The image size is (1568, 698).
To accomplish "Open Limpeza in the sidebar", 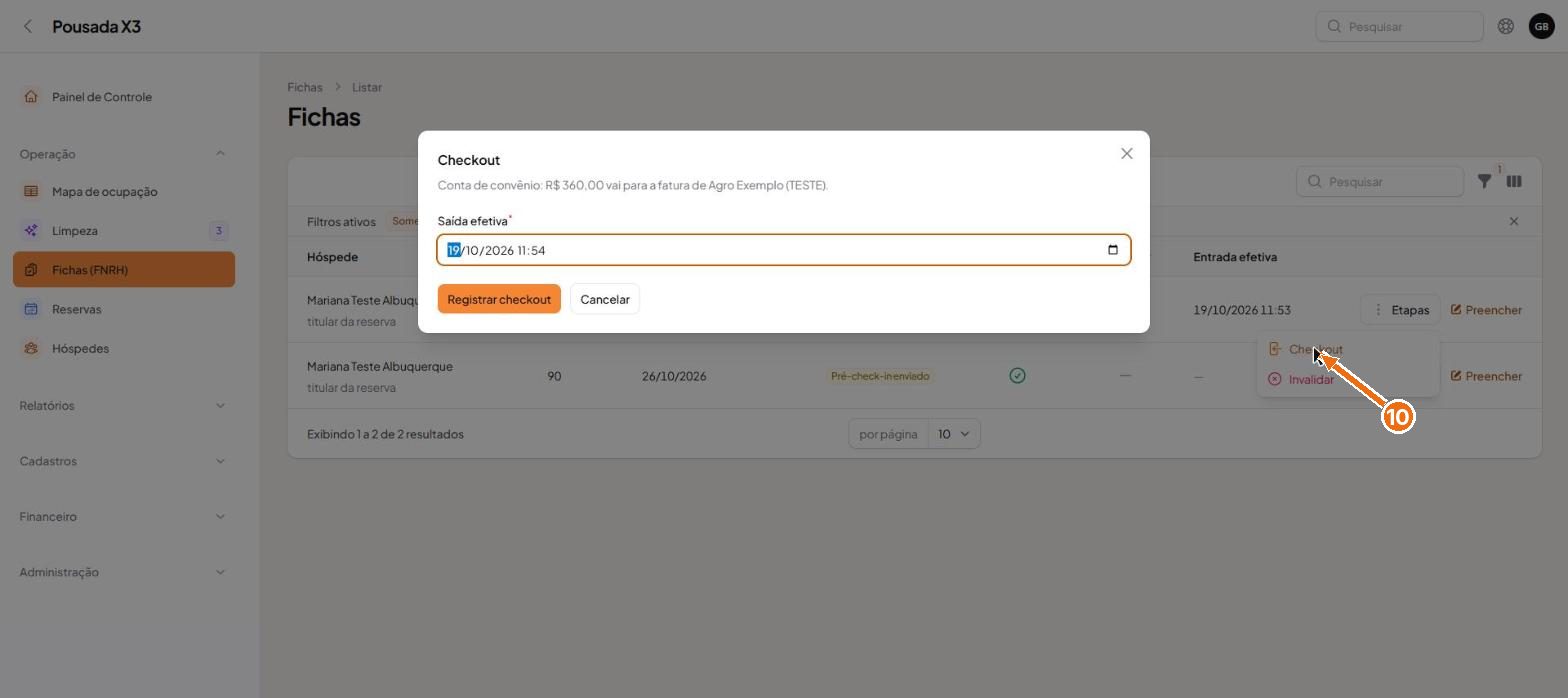I will point(124,231).
